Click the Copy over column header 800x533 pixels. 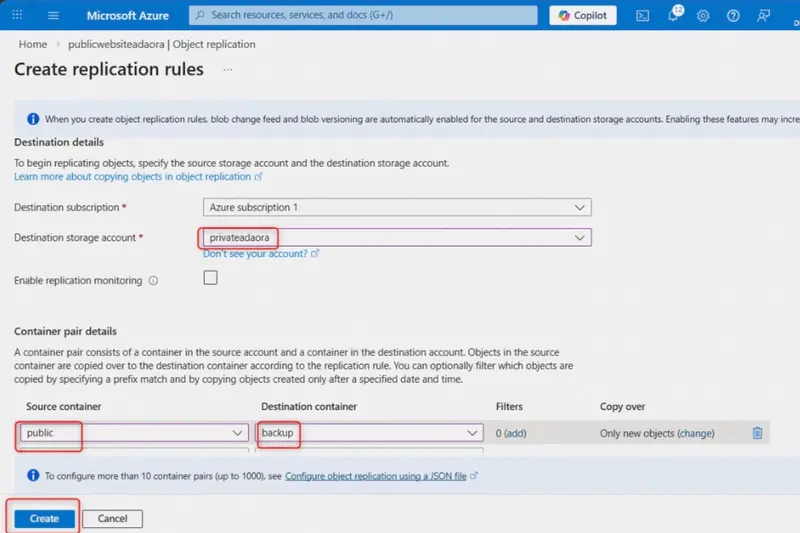pos(622,407)
